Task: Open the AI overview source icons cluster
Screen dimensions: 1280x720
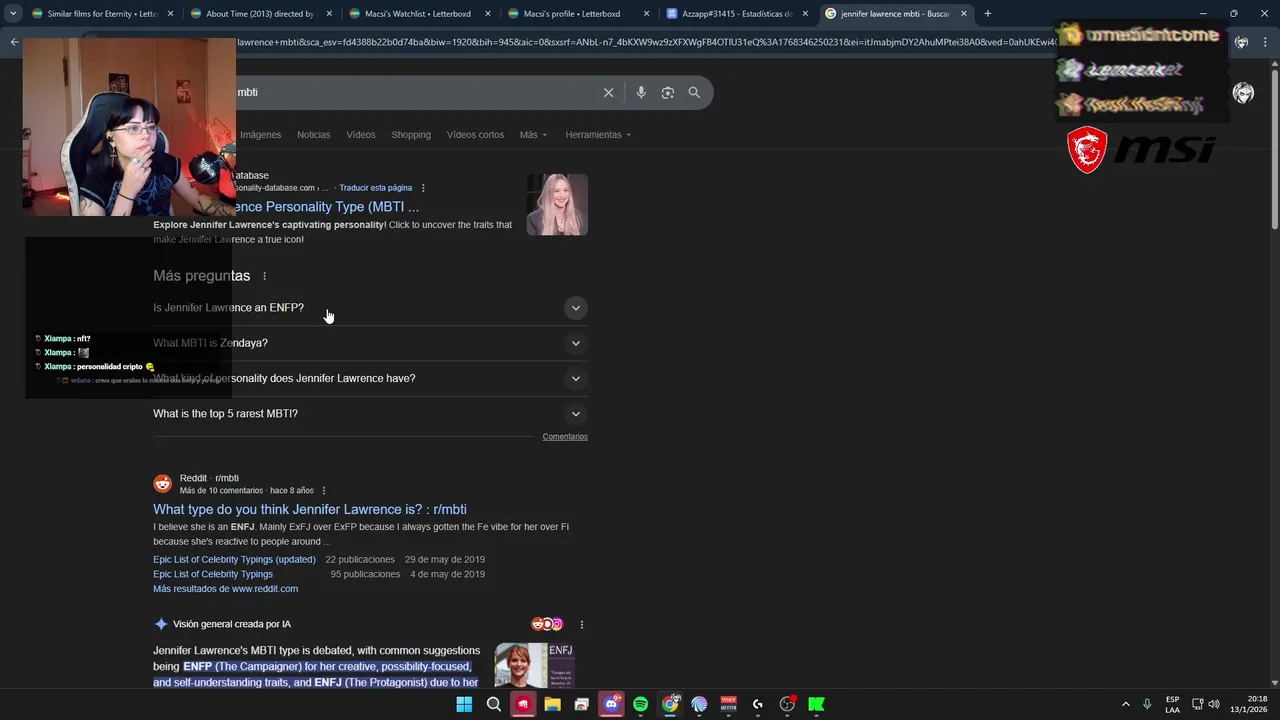Action: point(547,624)
